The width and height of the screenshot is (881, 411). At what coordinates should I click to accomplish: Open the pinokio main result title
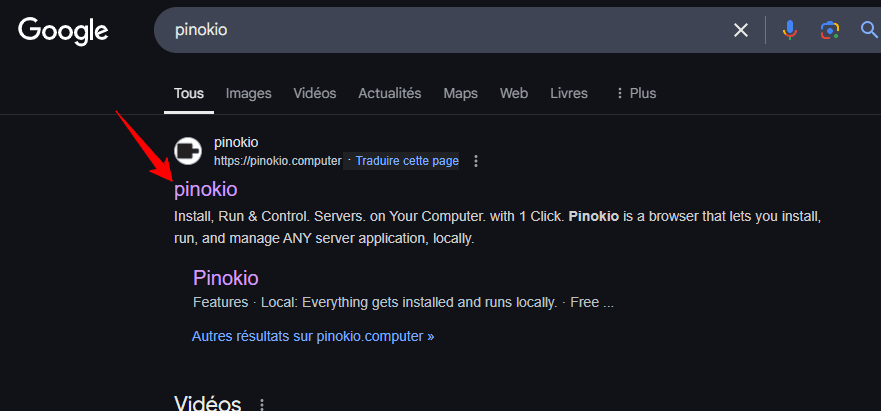pos(206,190)
